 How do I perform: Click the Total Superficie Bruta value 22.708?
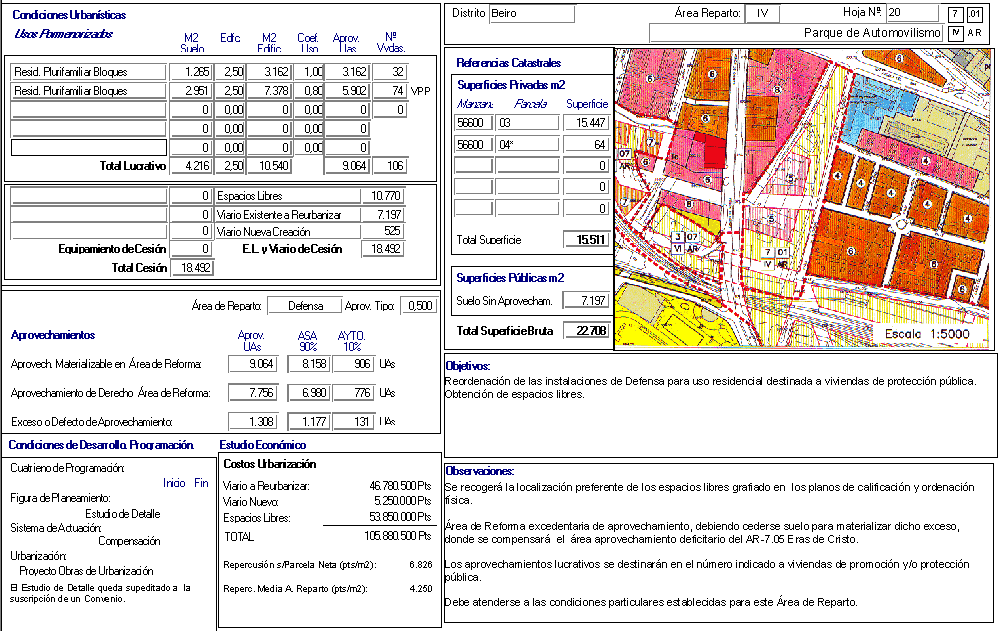coord(586,331)
